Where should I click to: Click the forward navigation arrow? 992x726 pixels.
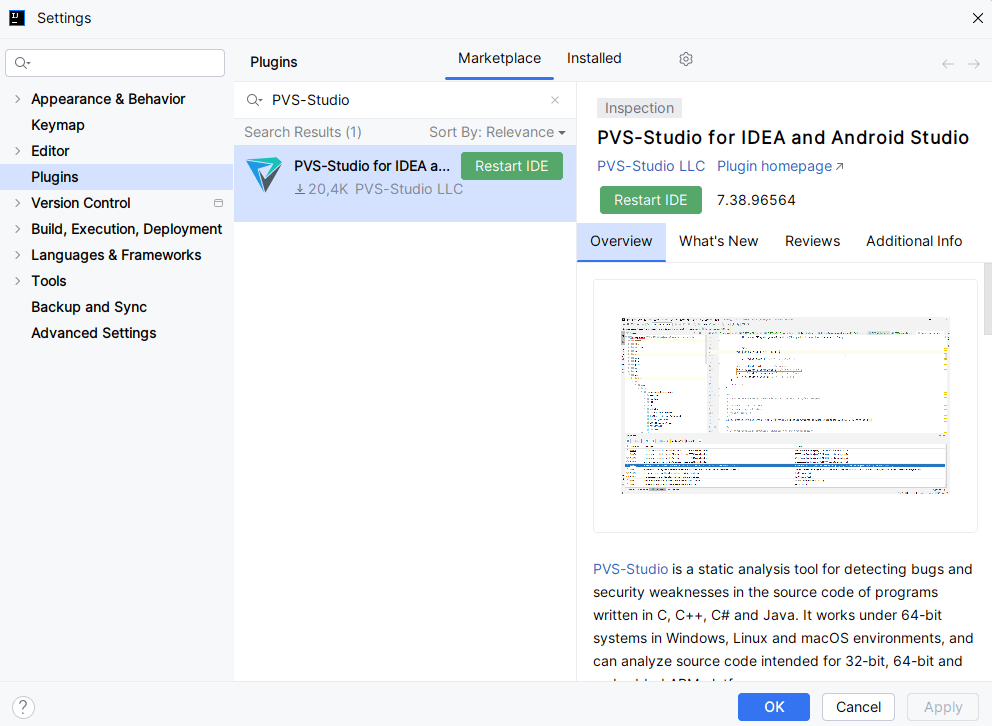click(x=974, y=64)
